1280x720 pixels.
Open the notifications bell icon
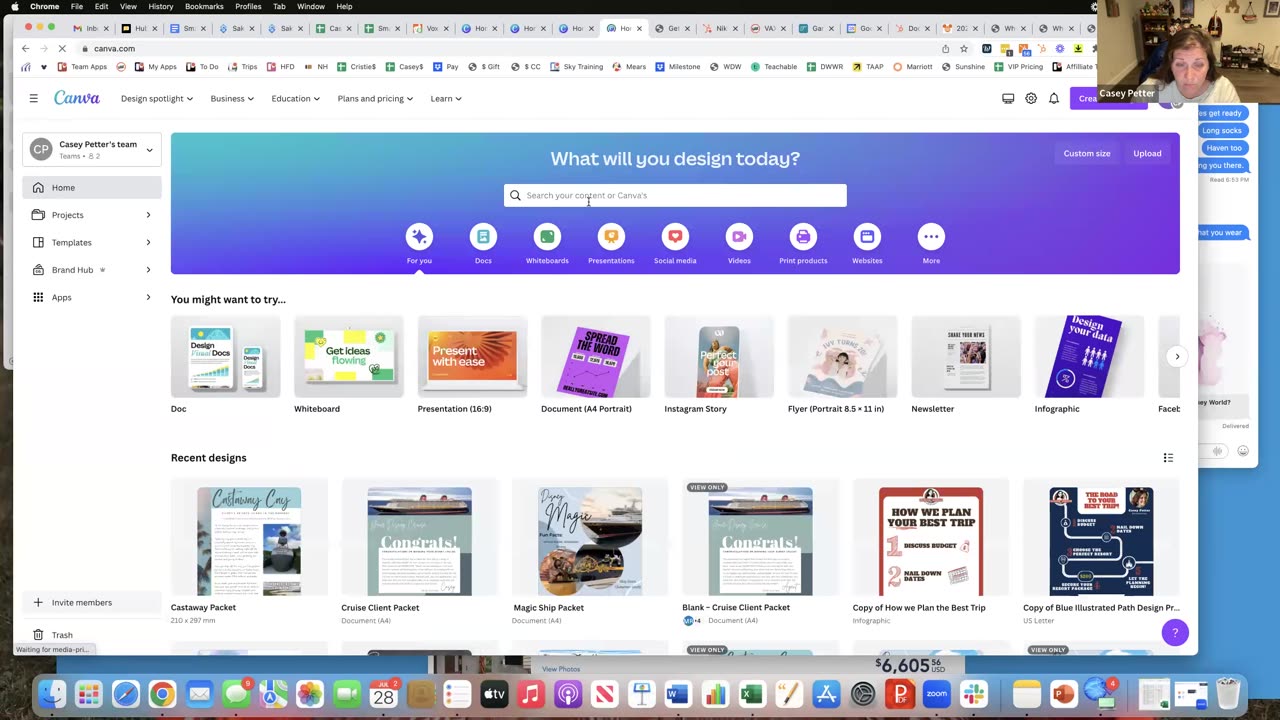point(1054,98)
